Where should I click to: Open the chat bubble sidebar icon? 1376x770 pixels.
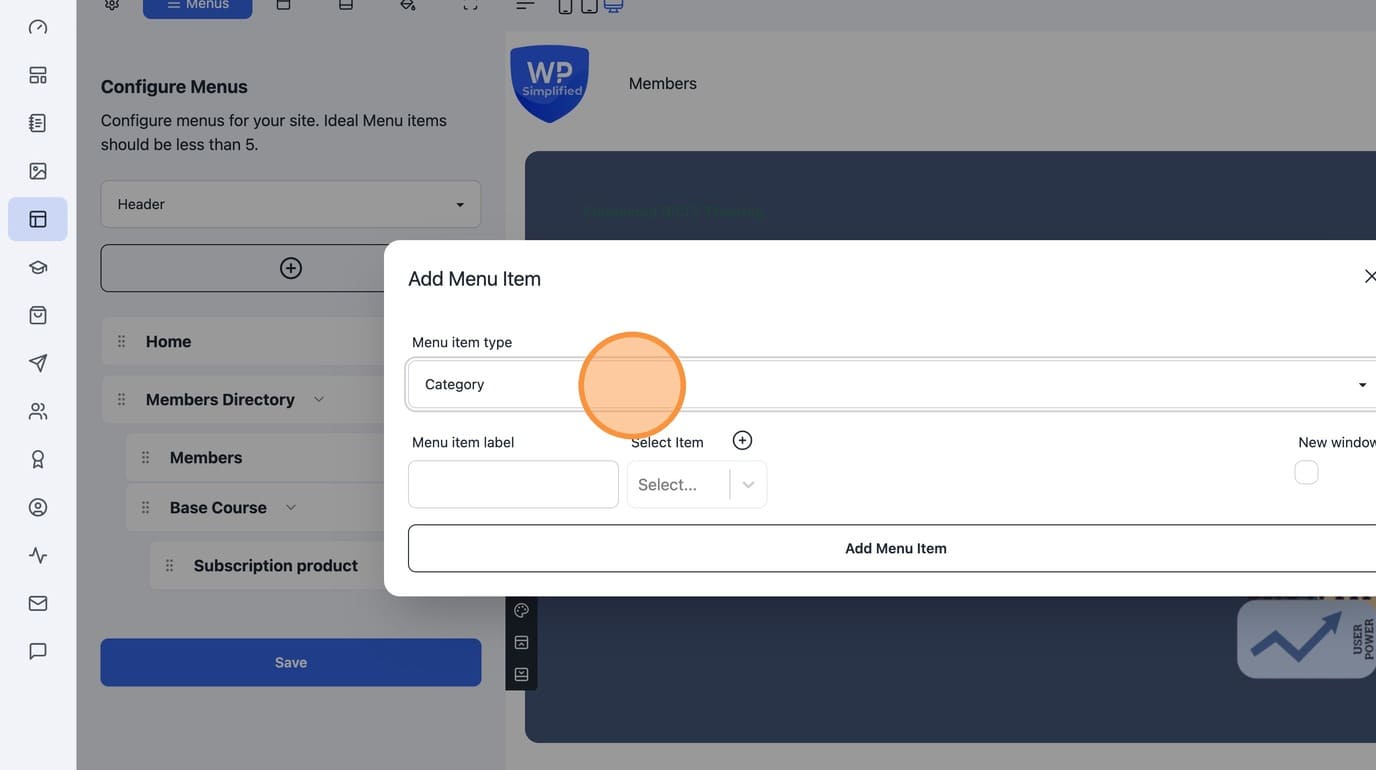coord(38,651)
